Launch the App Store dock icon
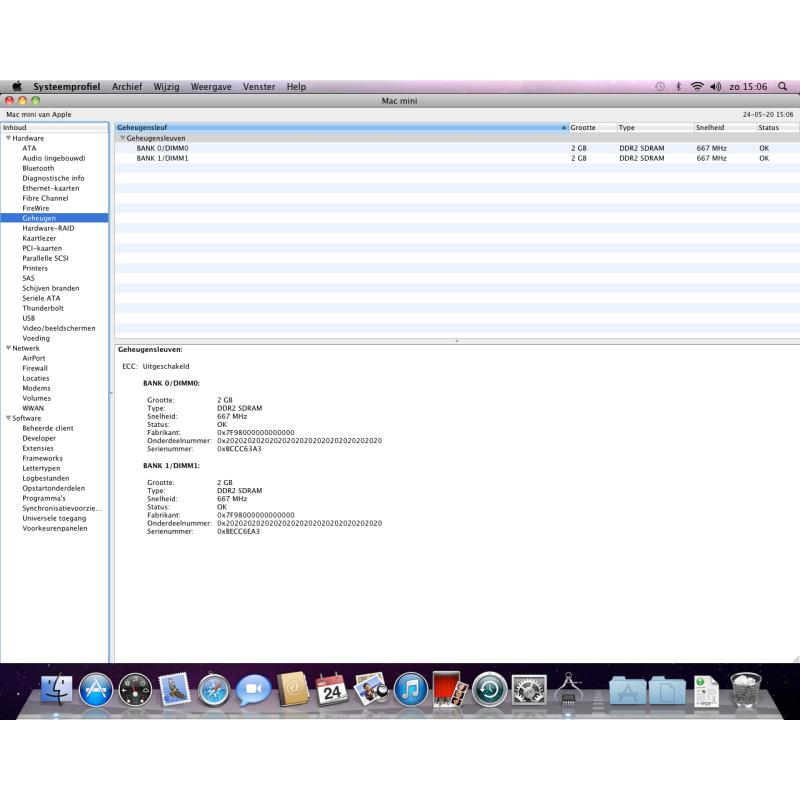 [x=96, y=690]
